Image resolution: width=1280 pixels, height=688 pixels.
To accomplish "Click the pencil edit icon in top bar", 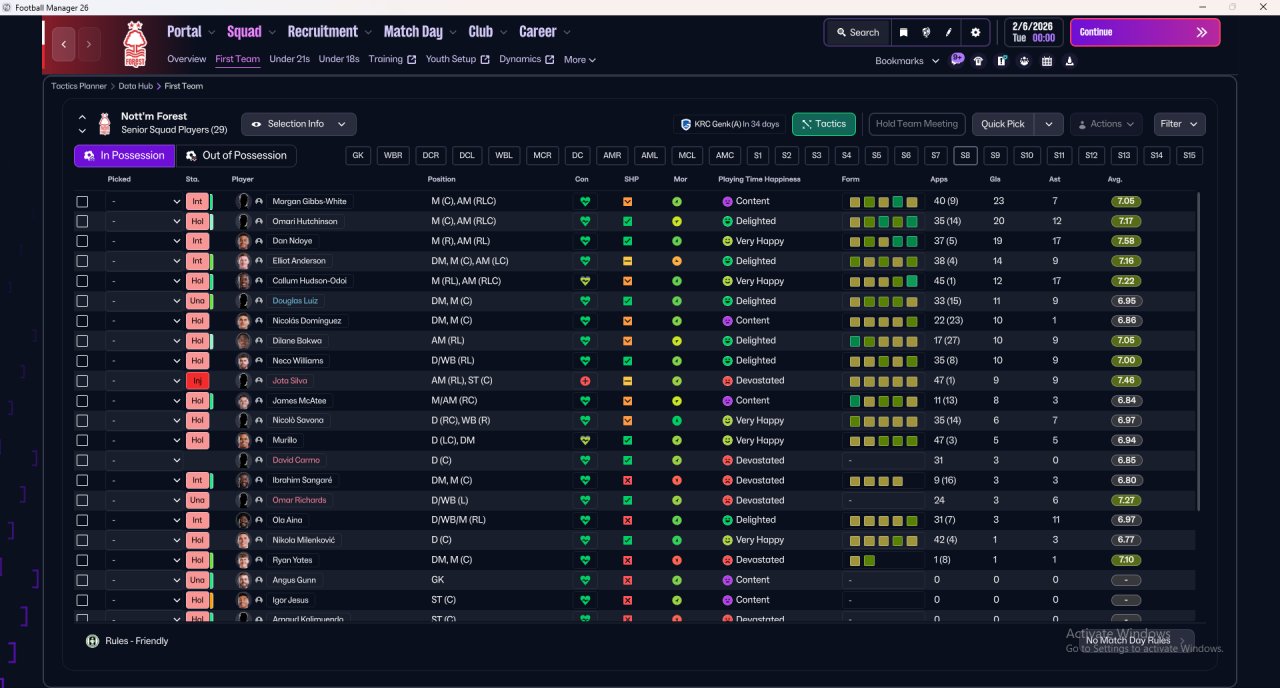I will (948, 32).
